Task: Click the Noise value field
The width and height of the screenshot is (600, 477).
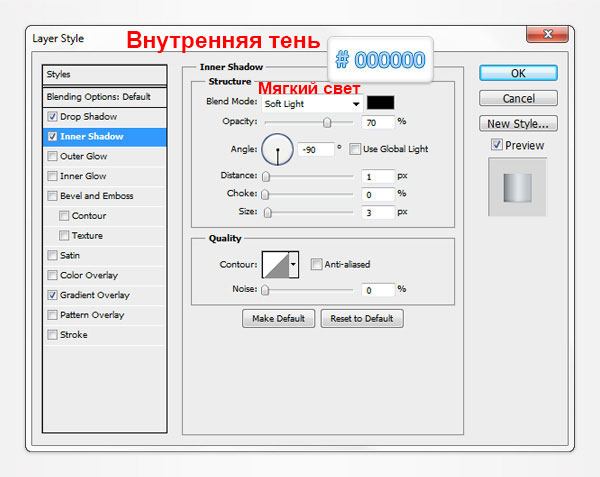Action: 378,290
